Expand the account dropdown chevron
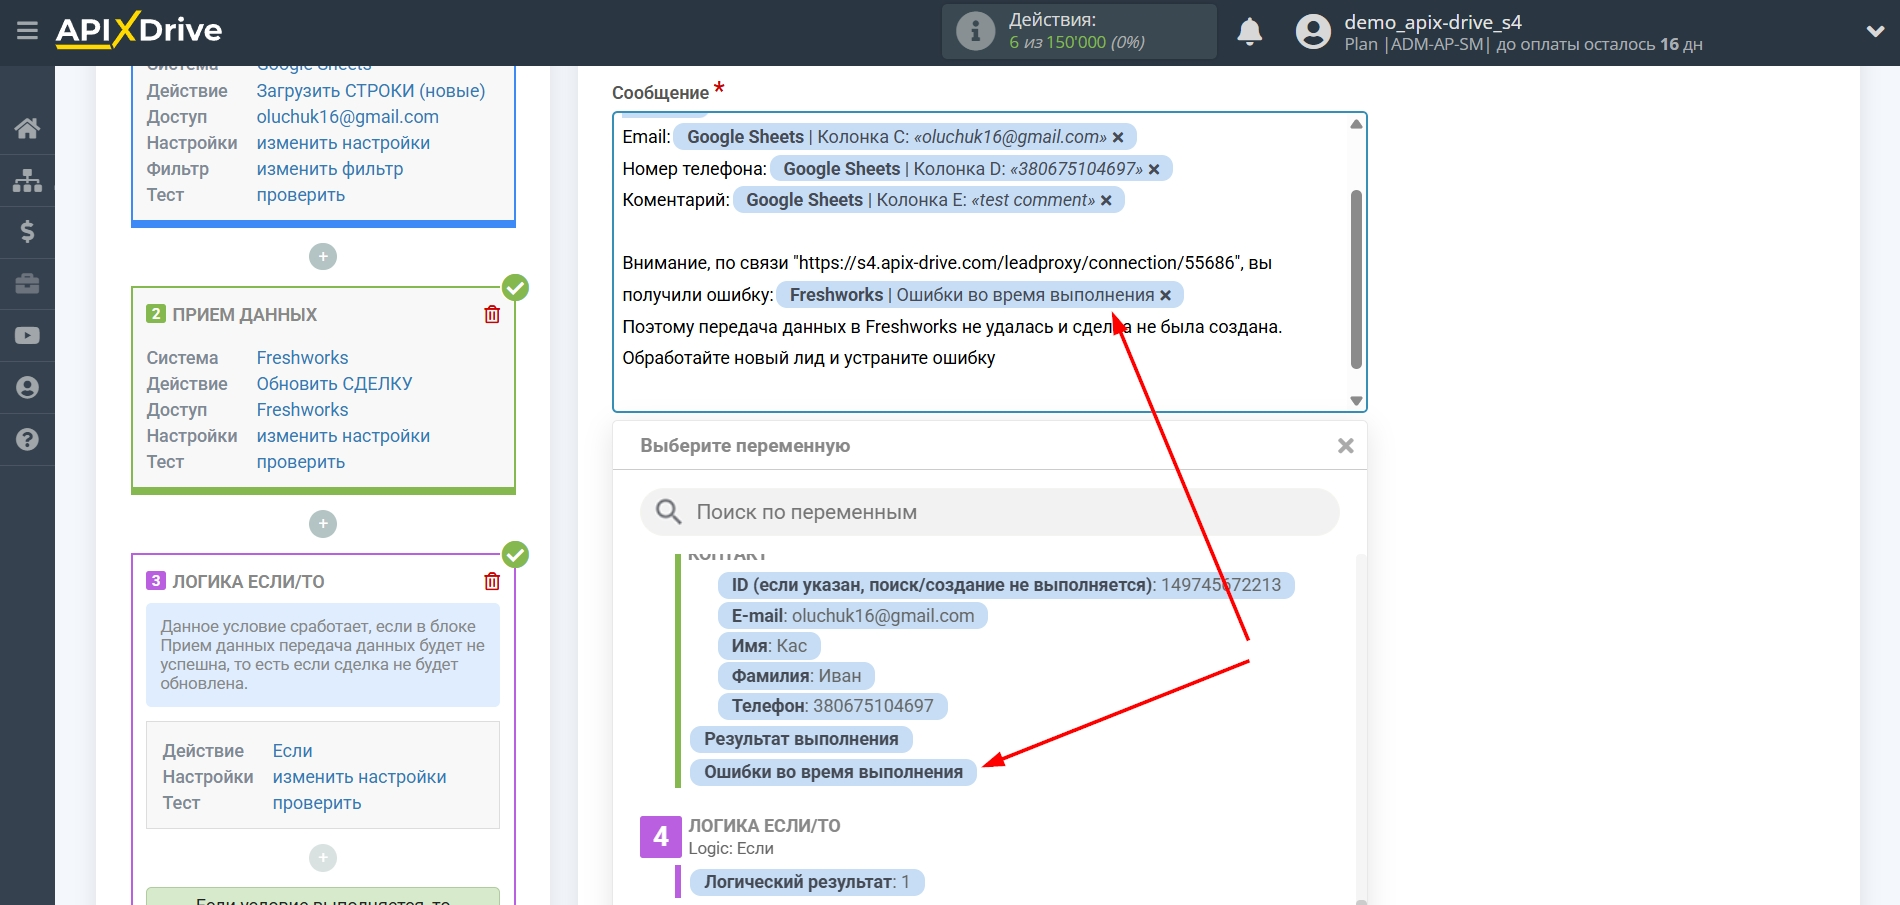 (1875, 32)
